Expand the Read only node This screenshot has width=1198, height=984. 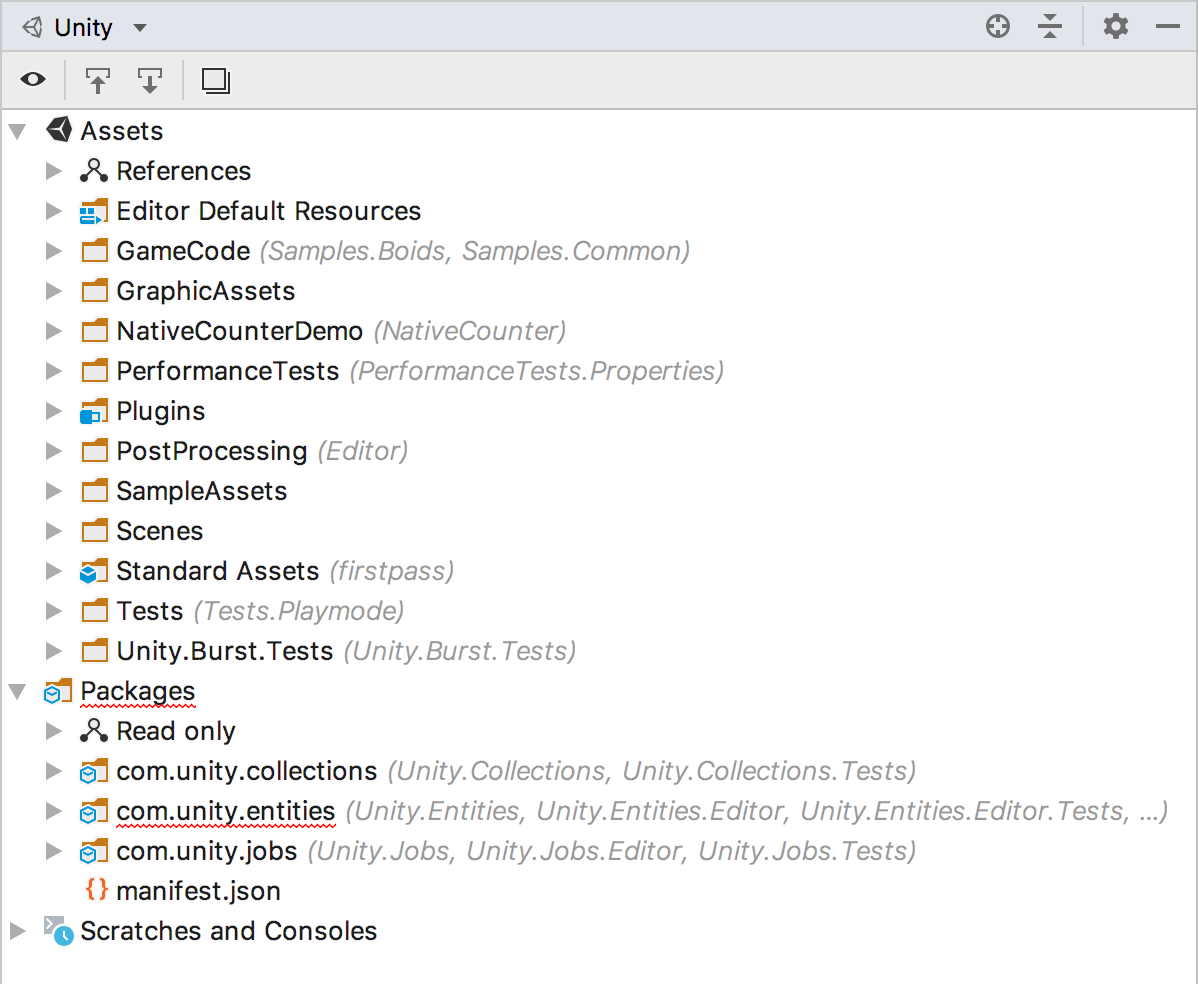[x=53, y=731]
